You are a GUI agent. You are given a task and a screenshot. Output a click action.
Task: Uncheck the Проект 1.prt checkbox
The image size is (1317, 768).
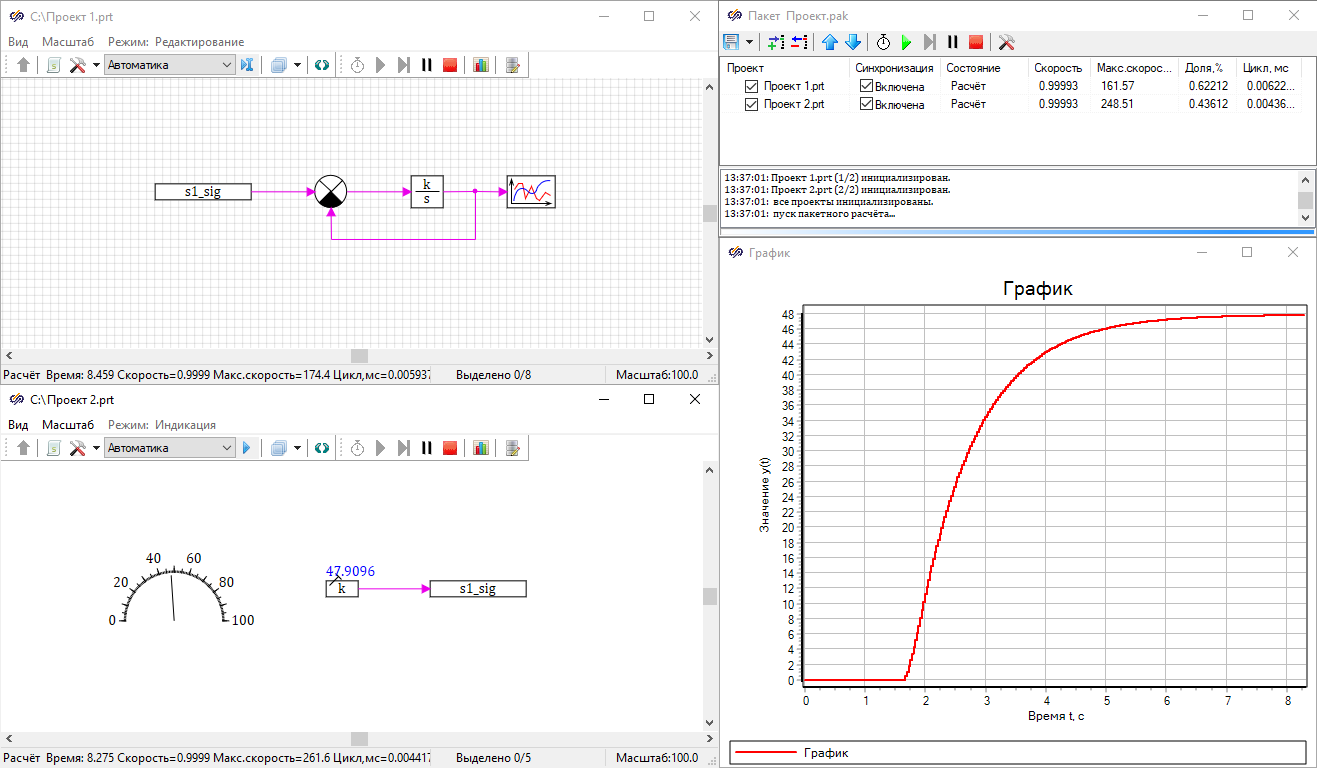pyautogui.click(x=751, y=87)
